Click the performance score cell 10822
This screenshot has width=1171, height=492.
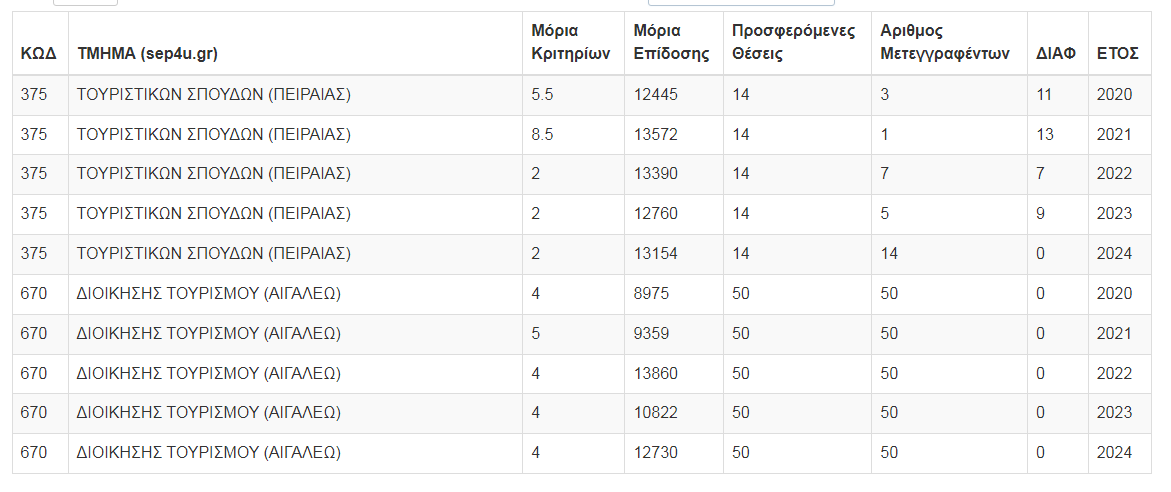coord(656,413)
